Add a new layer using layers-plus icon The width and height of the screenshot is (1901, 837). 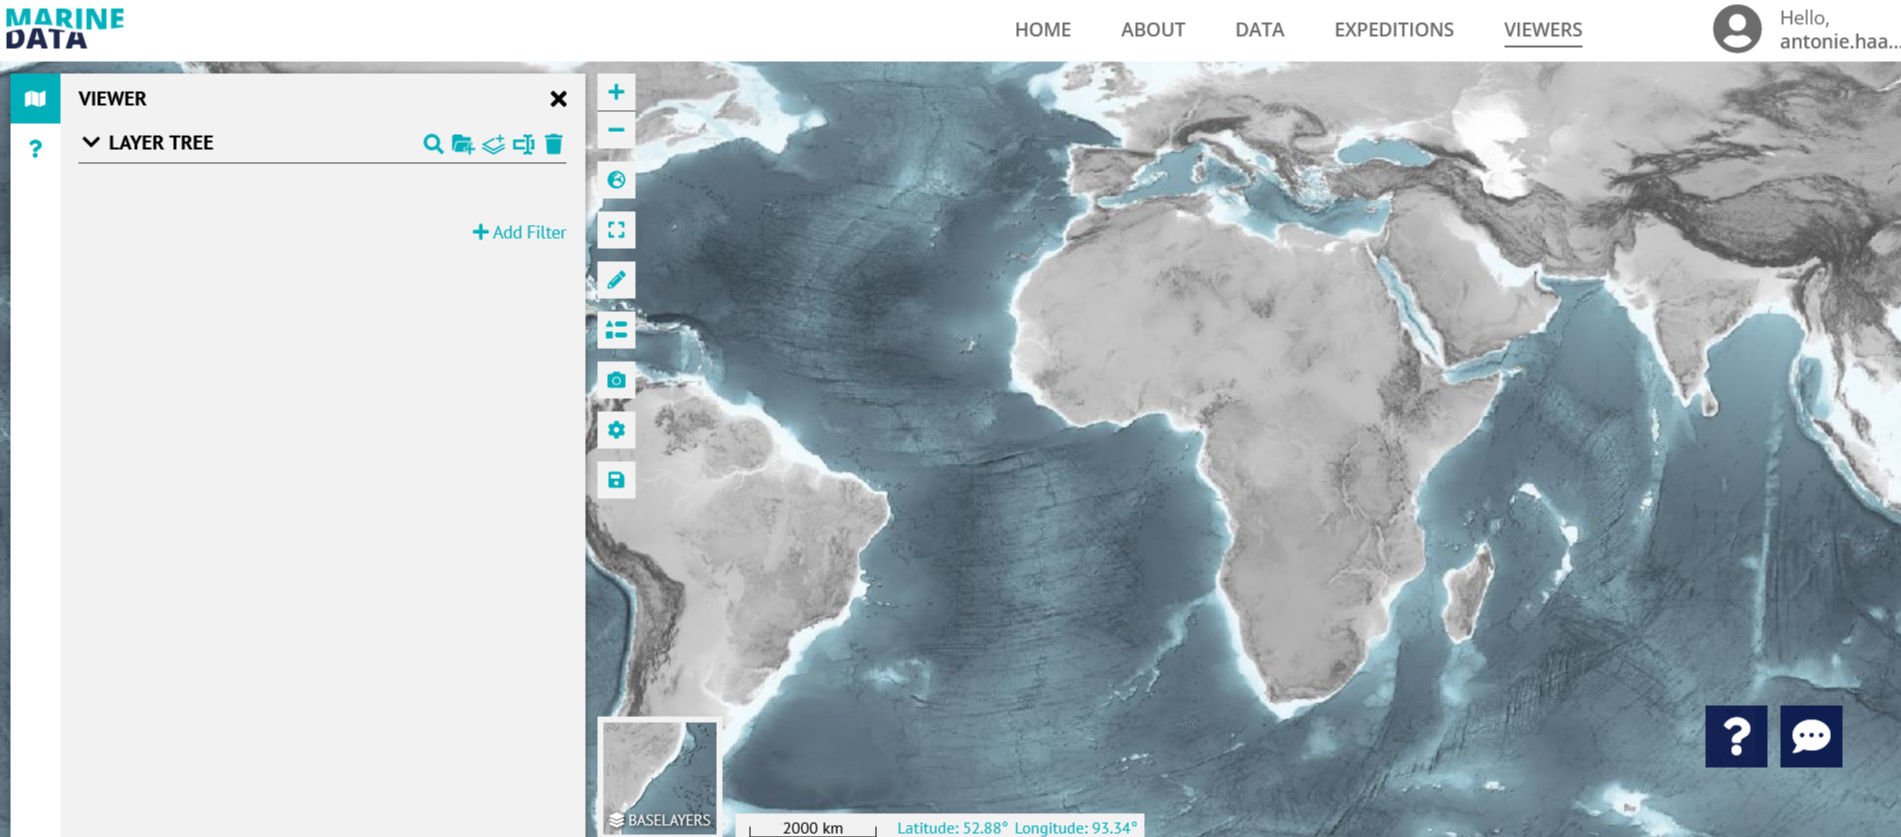tap(493, 144)
